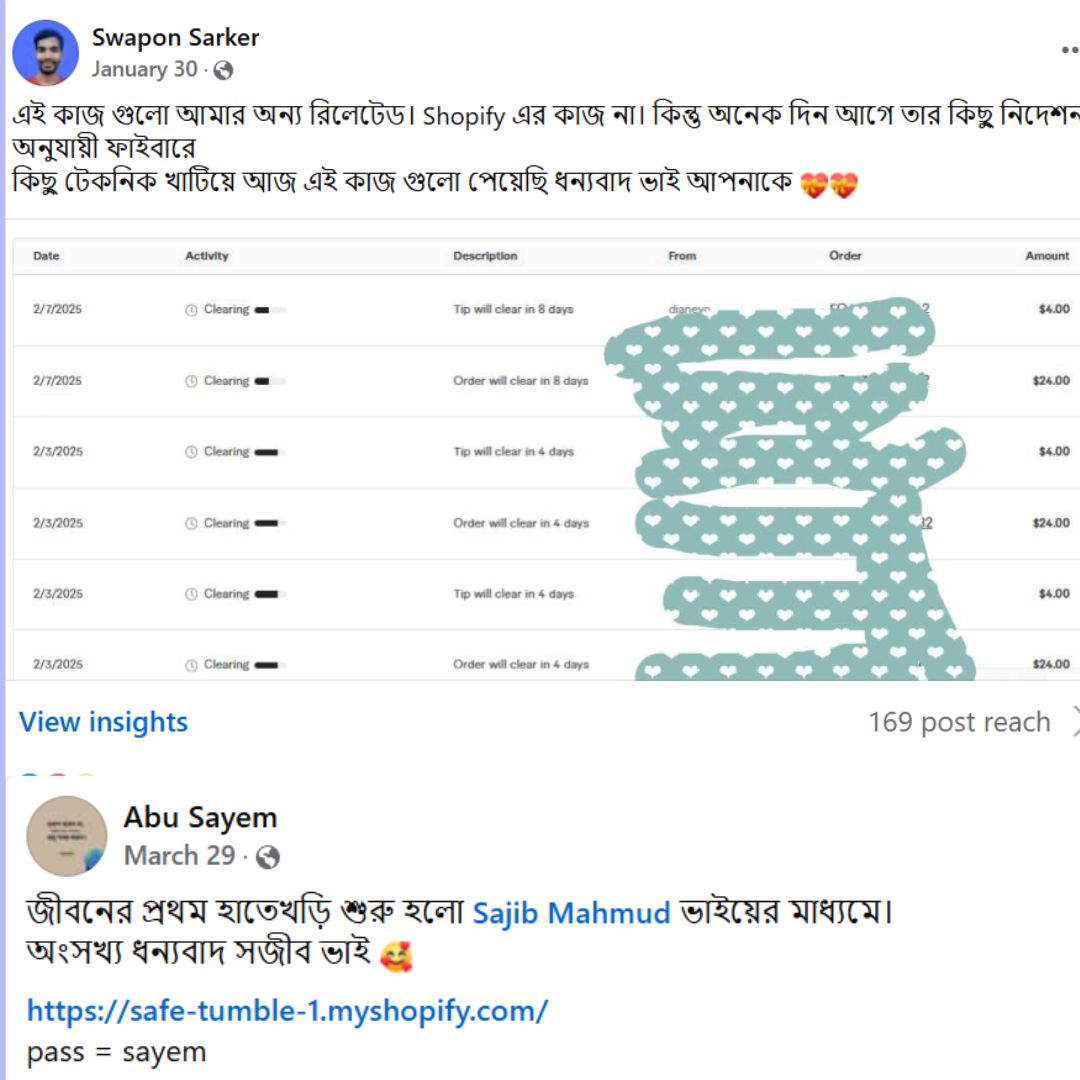
Task: Open the safe-tumble-1.myshopify.com link
Action: point(287,1010)
